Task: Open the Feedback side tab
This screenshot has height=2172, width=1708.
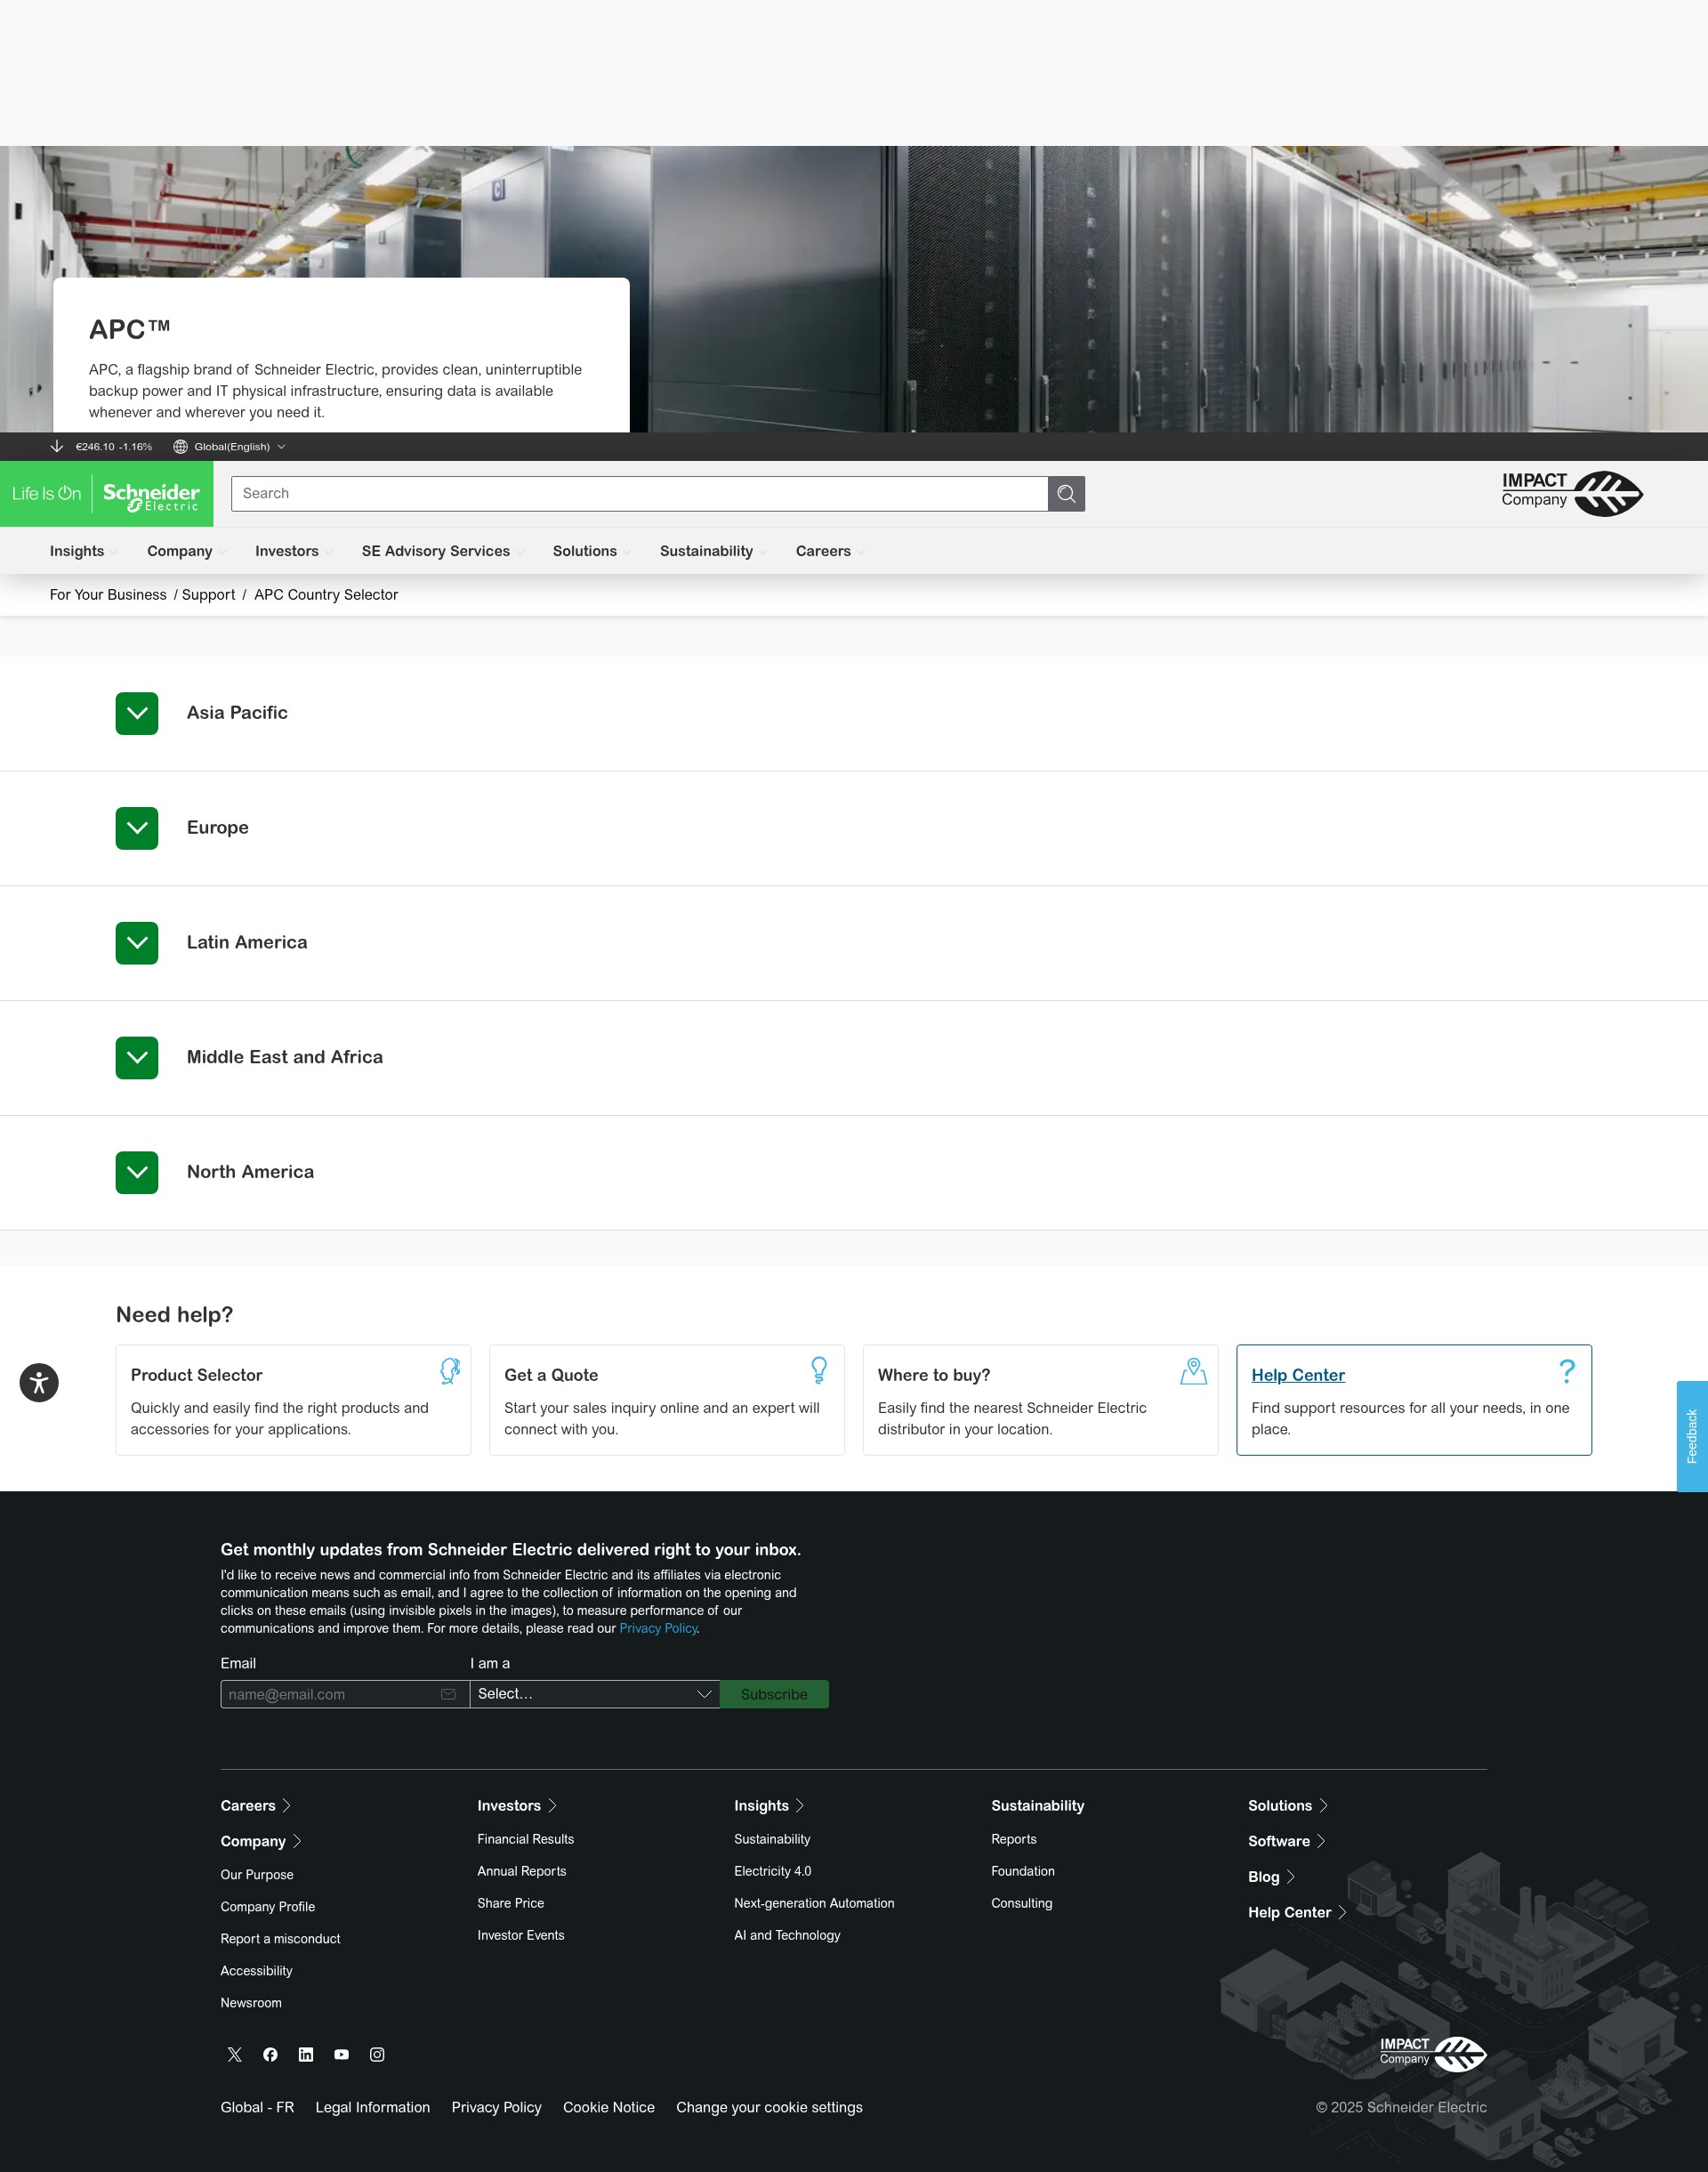Action: click(1692, 1436)
